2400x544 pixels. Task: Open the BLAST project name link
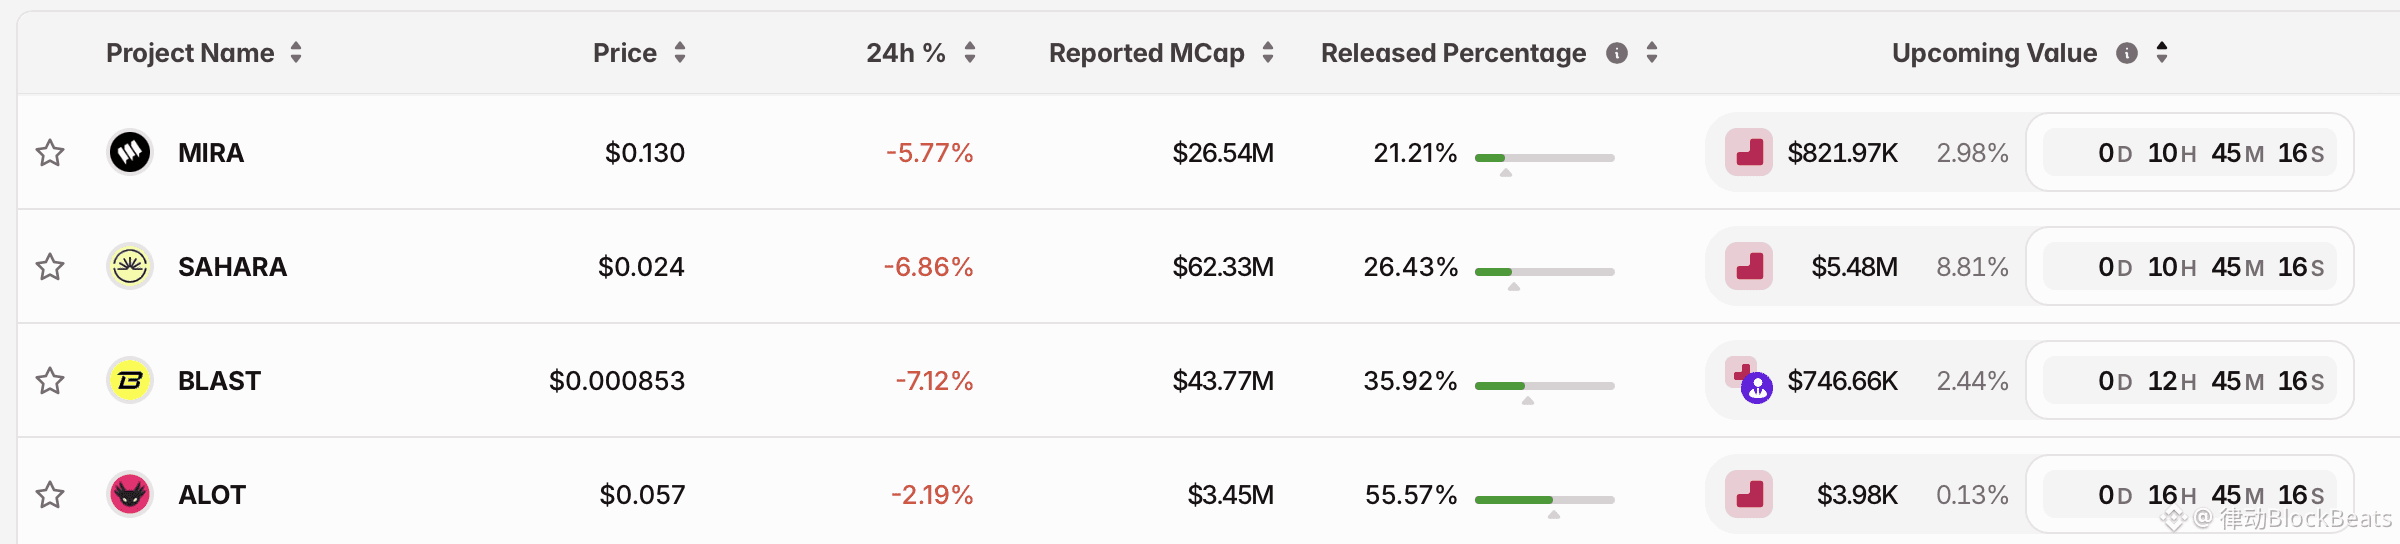pyautogui.click(x=219, y=381)
